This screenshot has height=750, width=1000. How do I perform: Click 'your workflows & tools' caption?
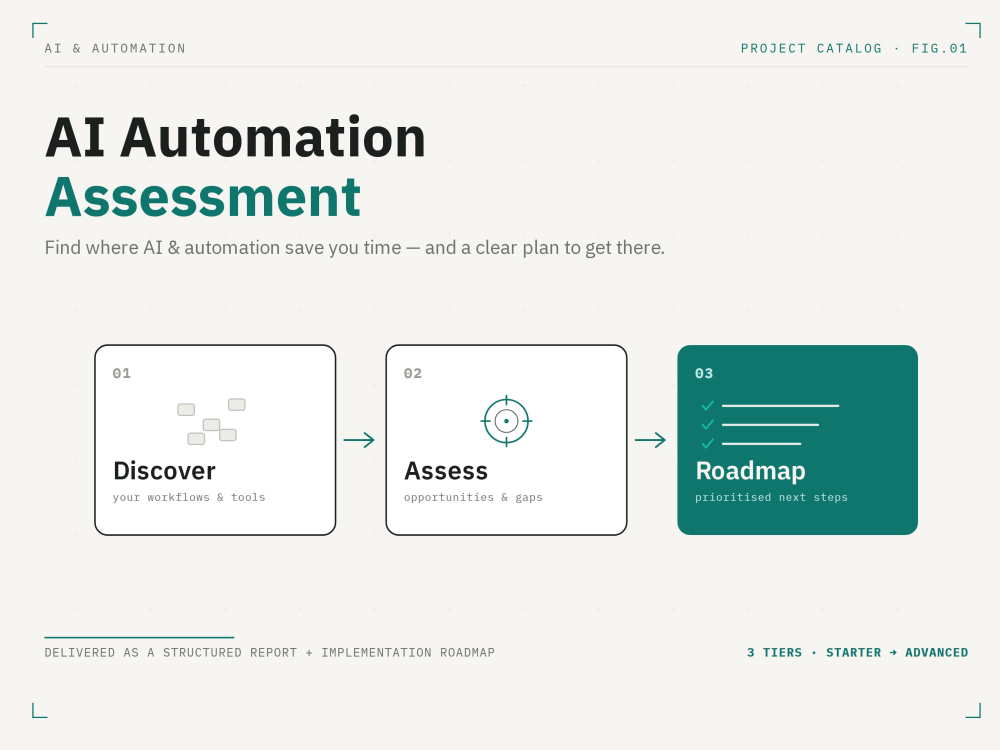click(x=189, y=497)
